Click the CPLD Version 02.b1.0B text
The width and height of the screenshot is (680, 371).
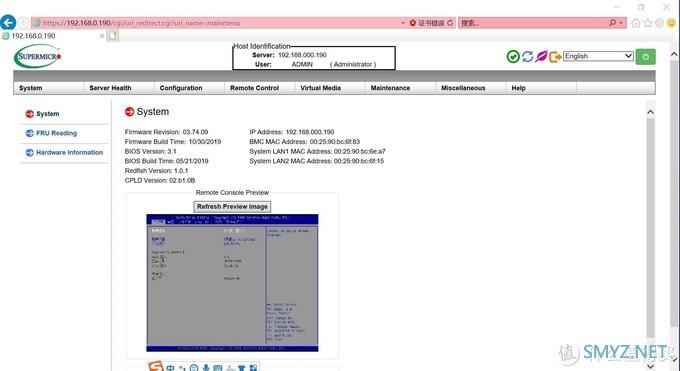click(x=160, y=181)
